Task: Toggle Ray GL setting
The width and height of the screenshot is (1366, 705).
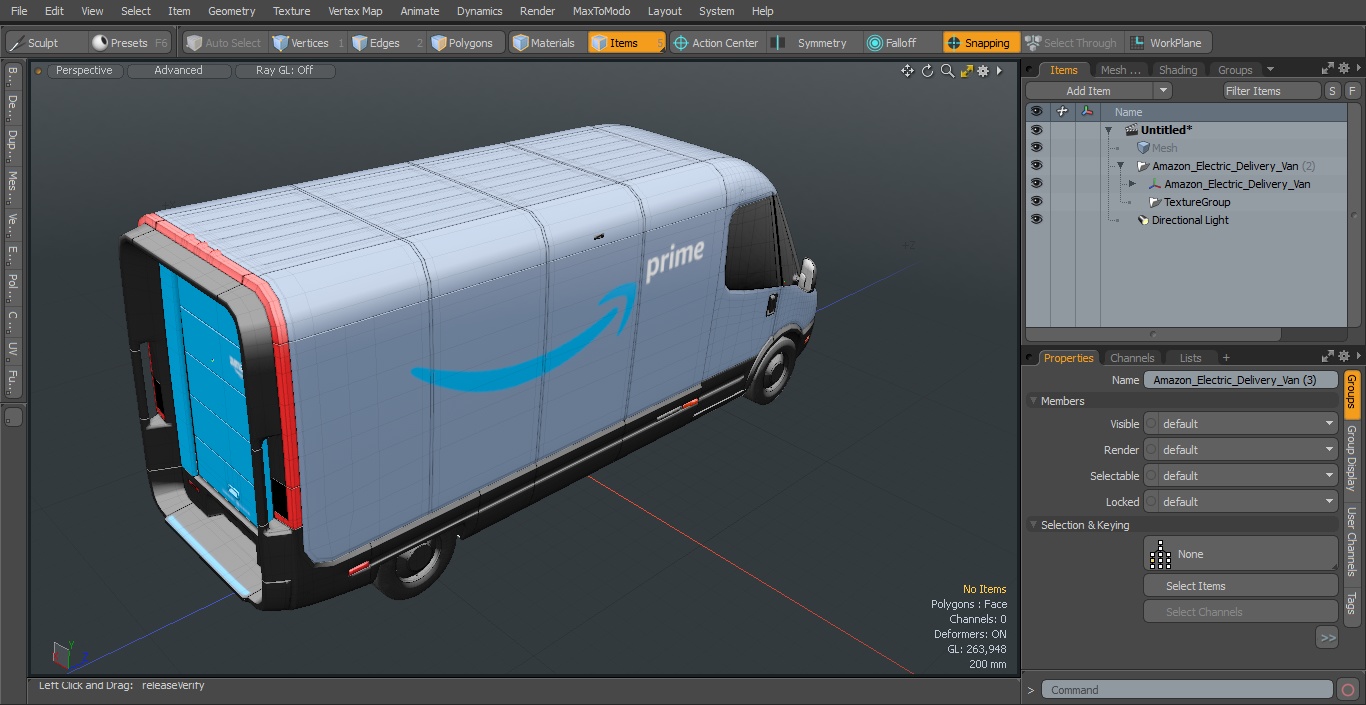Action: 285,71
